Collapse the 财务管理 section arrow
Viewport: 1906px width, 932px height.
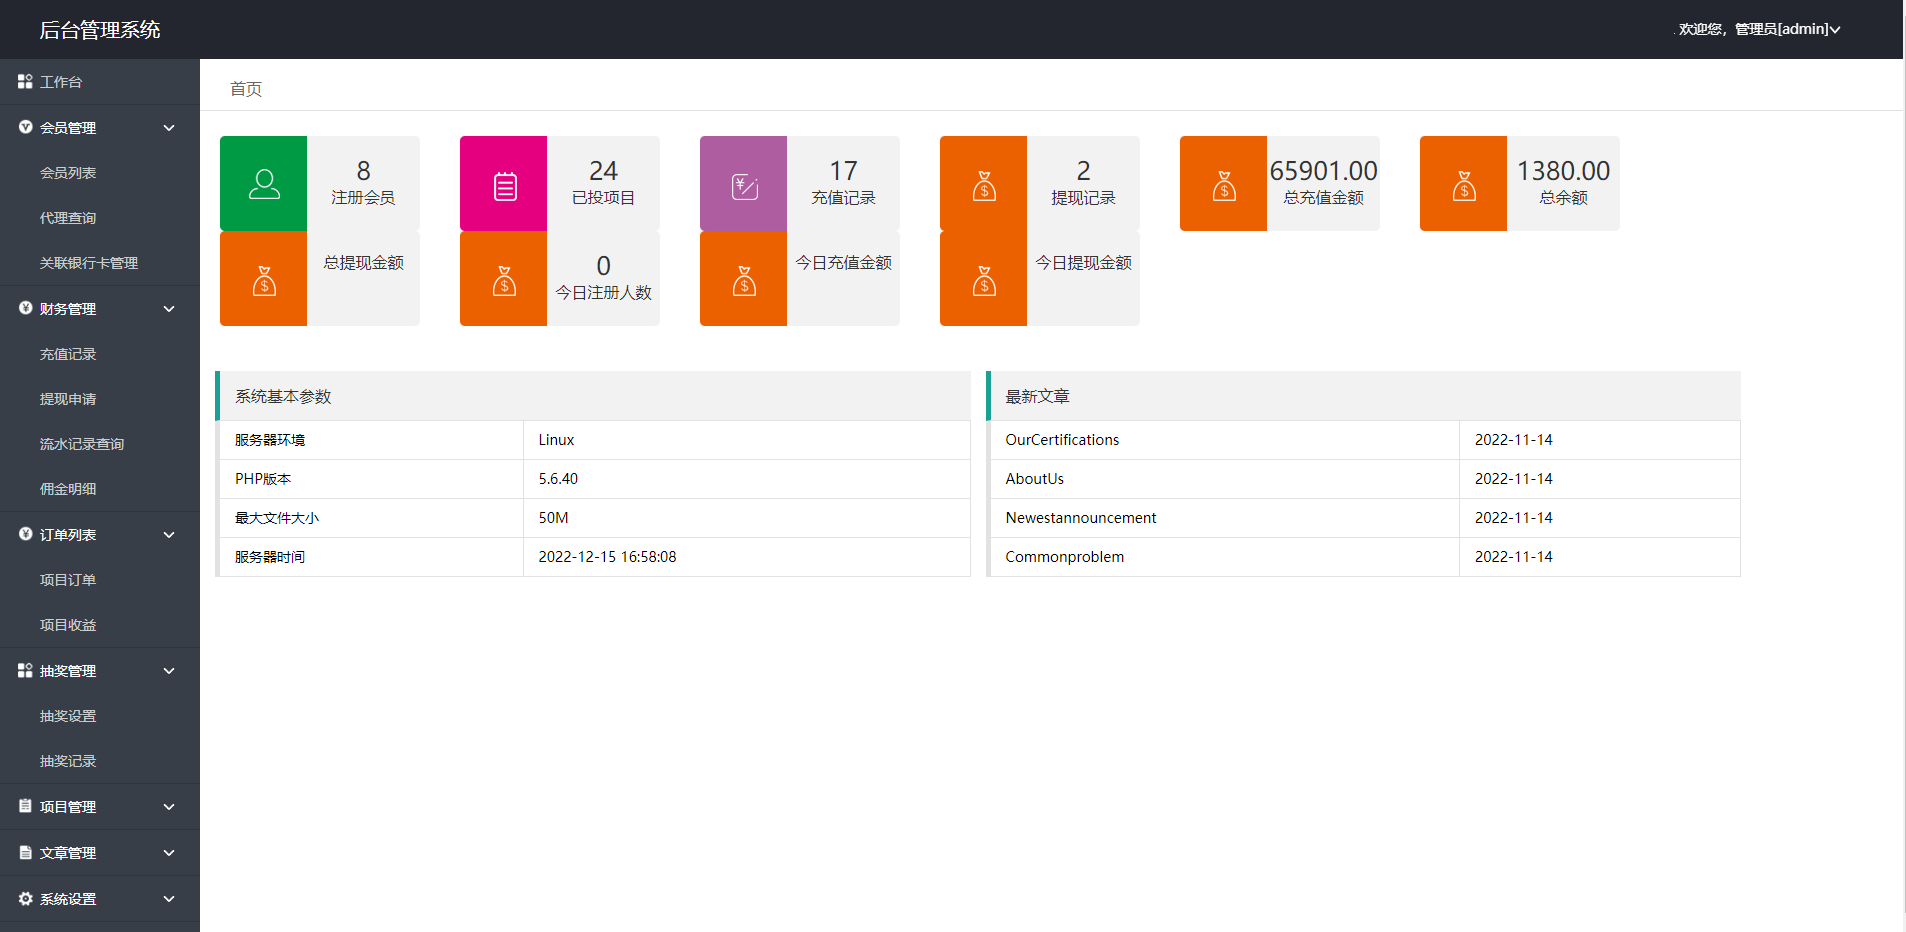click(x=169, y=309)
